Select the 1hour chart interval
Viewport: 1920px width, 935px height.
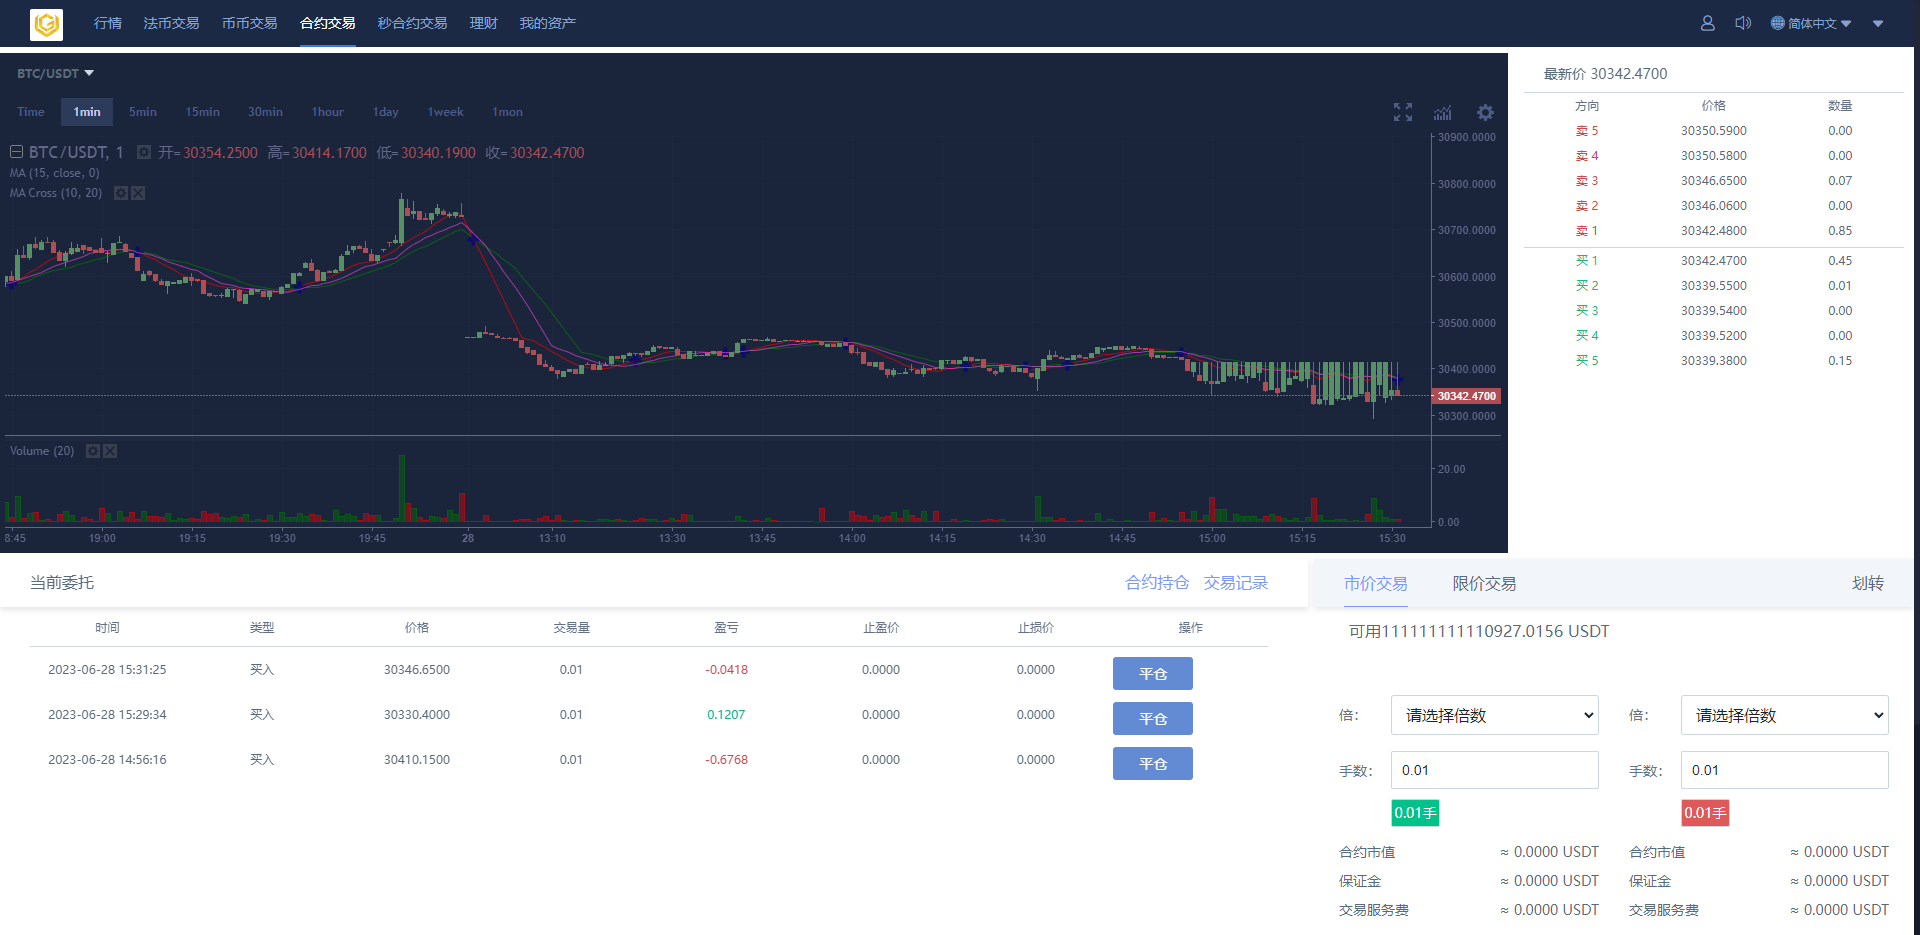(x=327, y=112)
